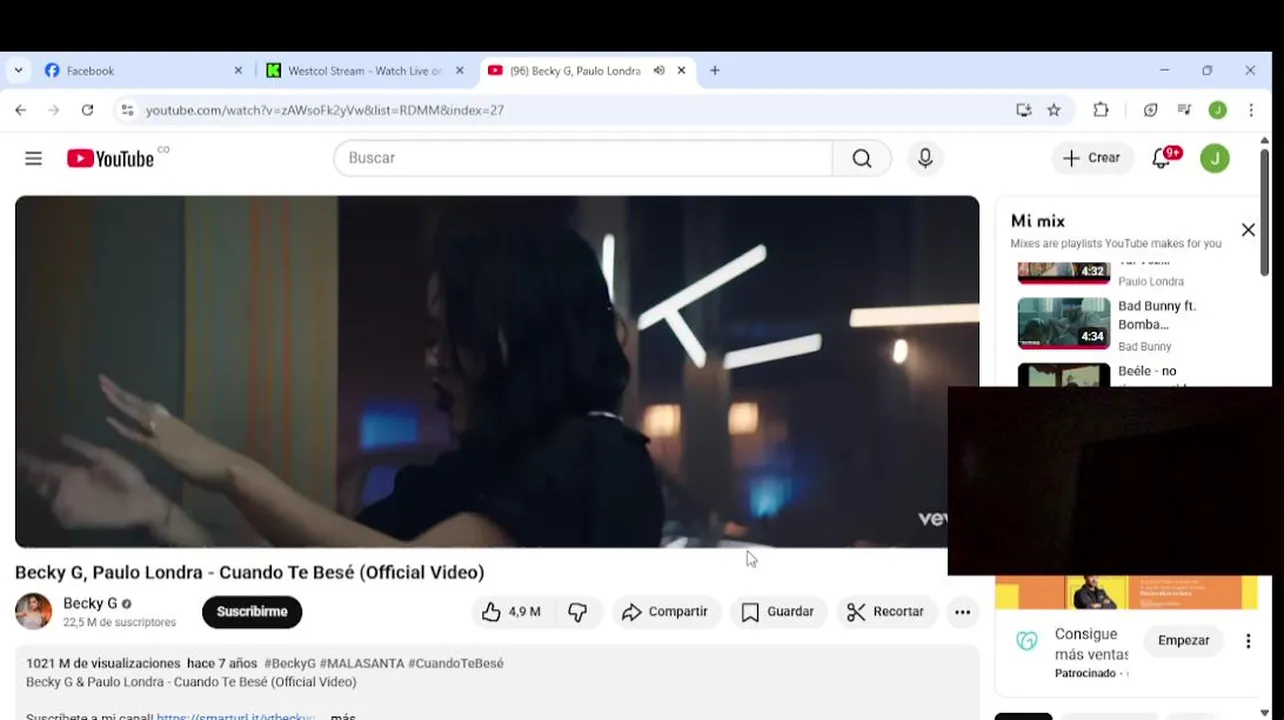The height and width of the screenshot is (720, 1284).
Task: Open the Chrome extensions puzzle icon
Action: [x=1101, y=110]
